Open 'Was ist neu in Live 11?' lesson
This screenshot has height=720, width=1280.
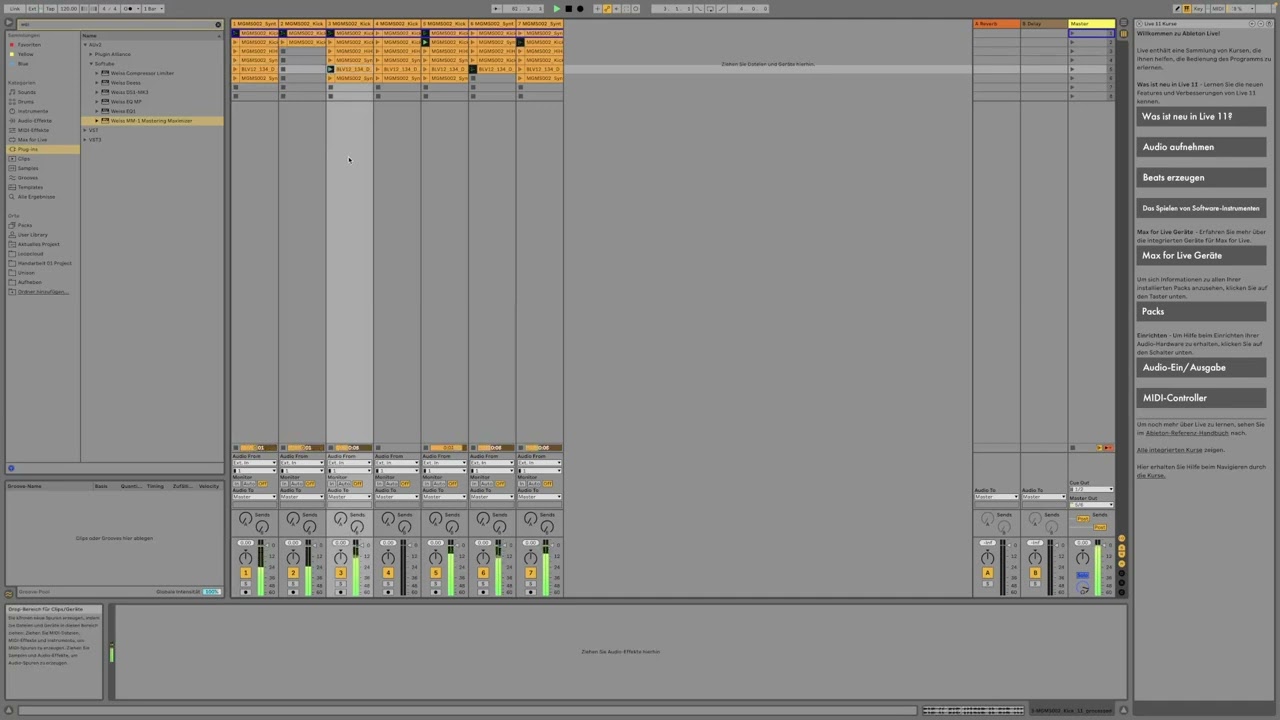(1201, 116)
